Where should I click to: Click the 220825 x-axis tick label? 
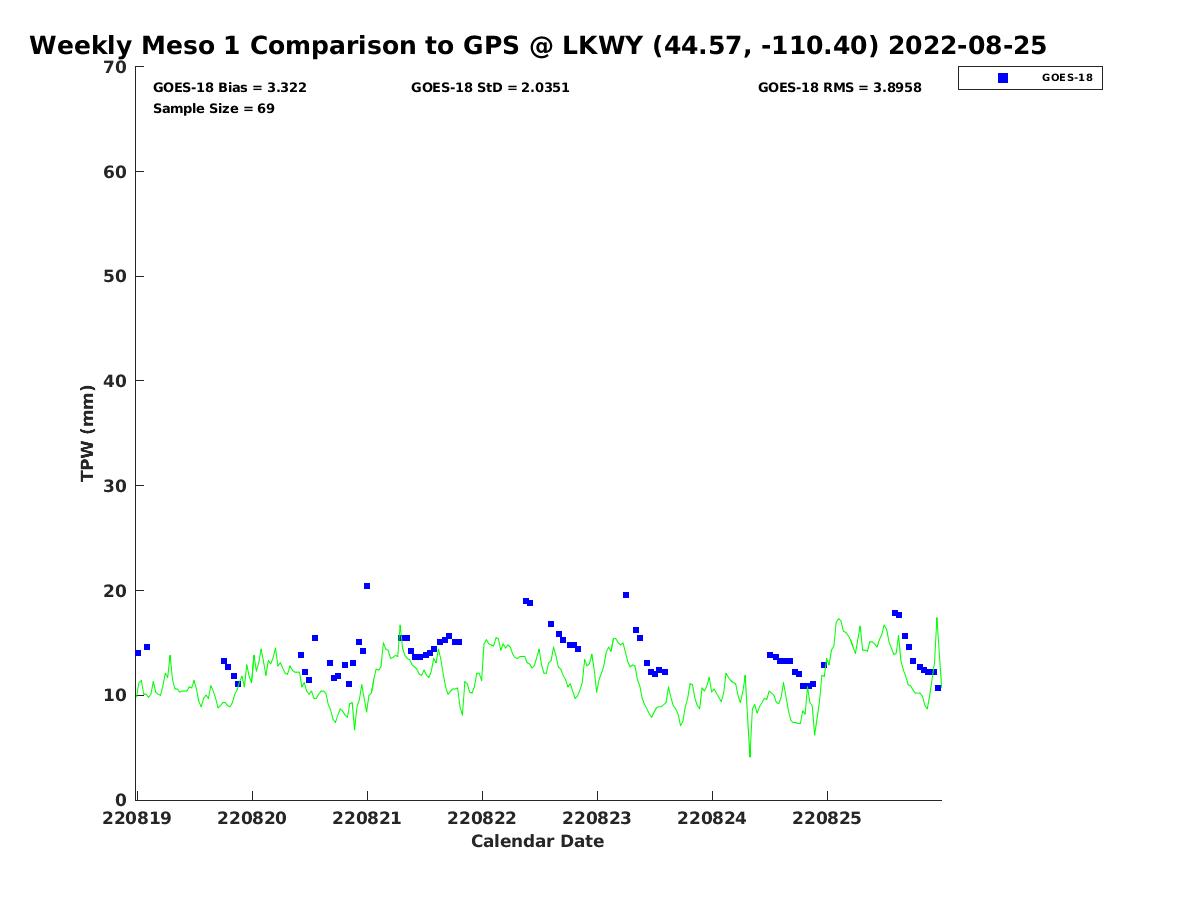pyautogui.click(x=827, y=818)
